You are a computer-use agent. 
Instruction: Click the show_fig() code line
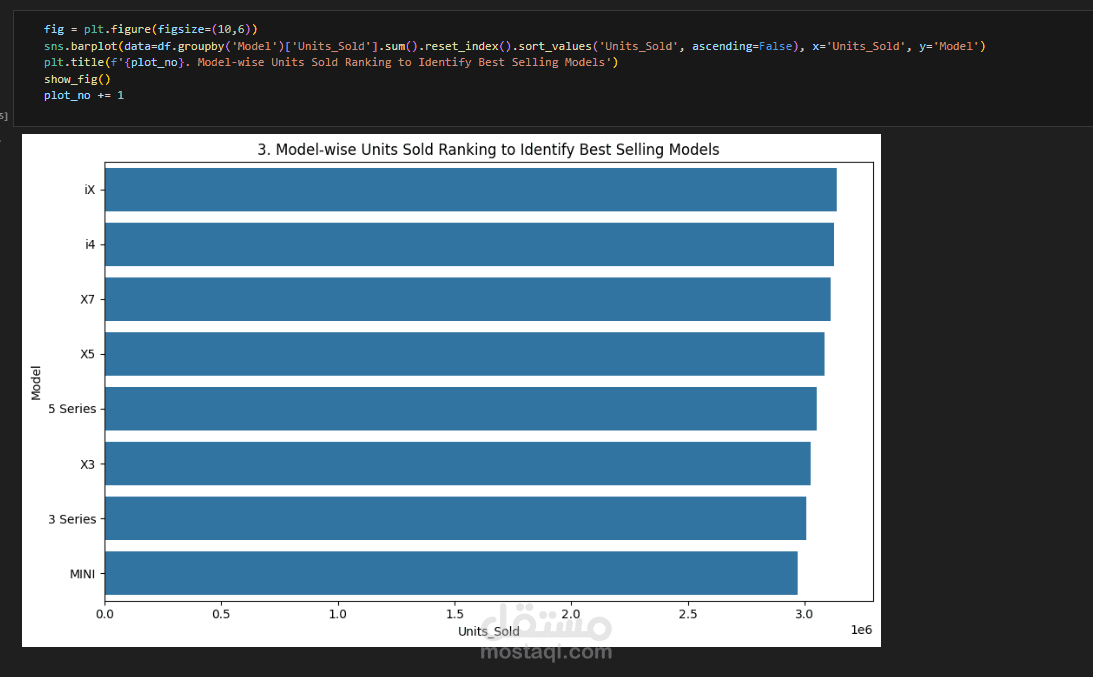[x=76, y=79]
